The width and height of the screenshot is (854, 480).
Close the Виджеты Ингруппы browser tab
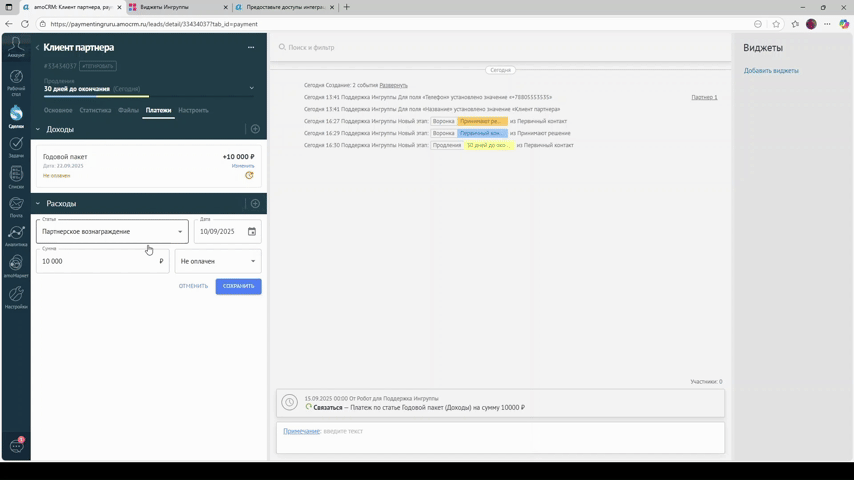(225, 7)
